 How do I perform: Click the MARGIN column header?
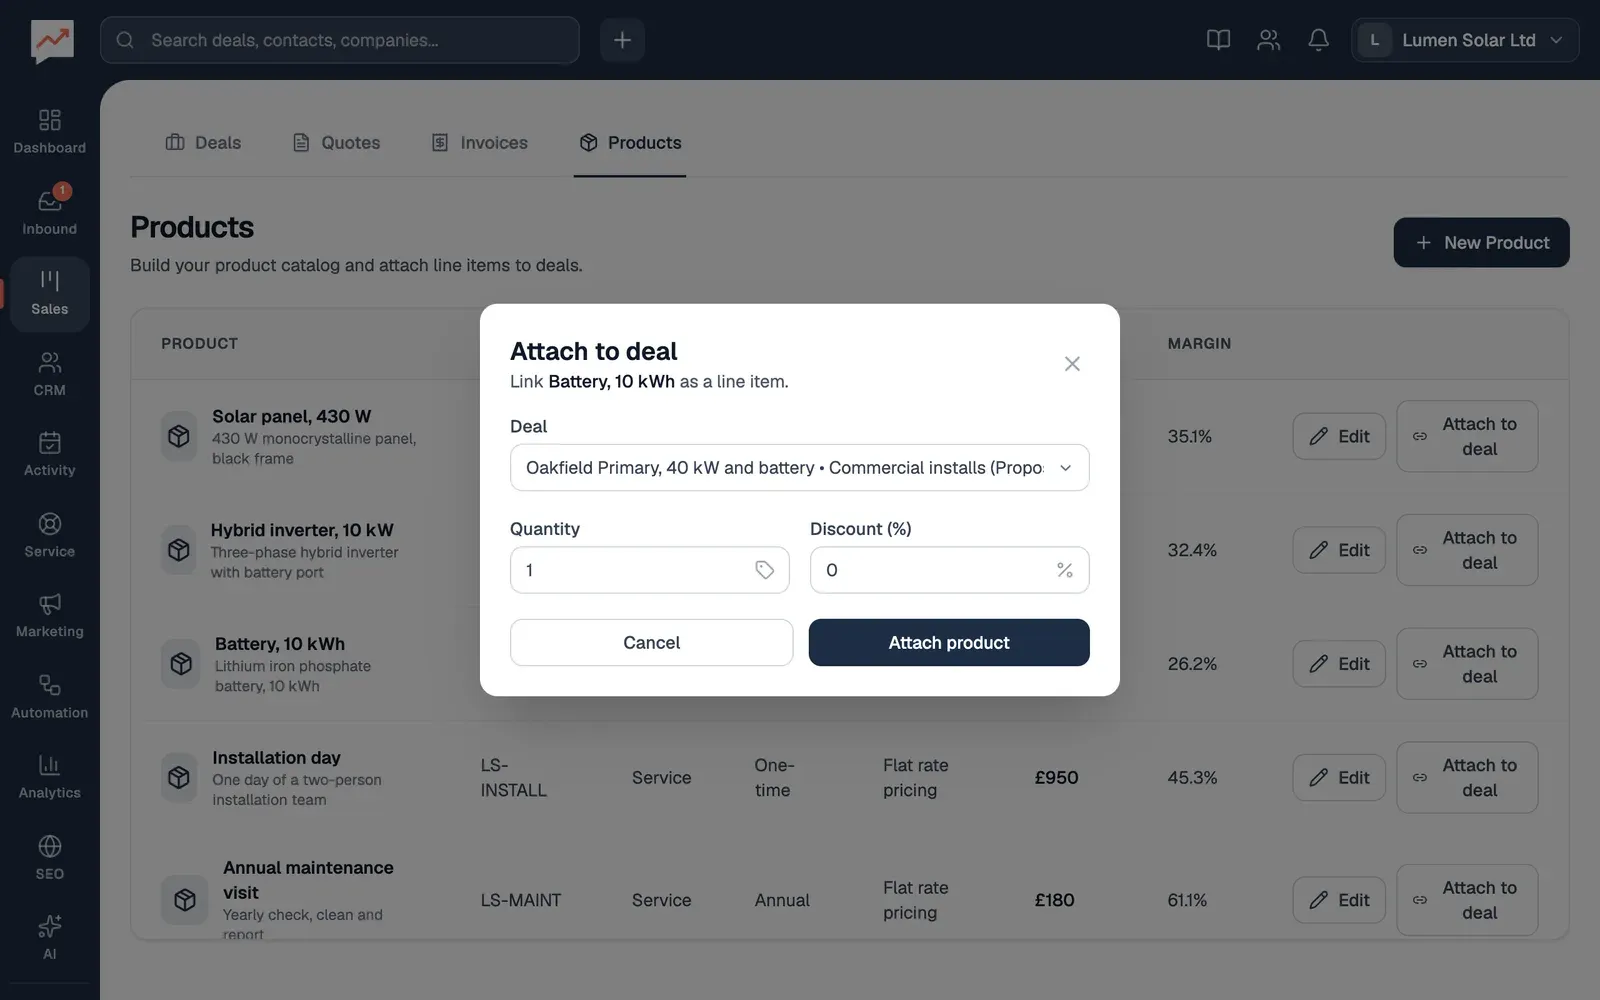(1199, 343)
